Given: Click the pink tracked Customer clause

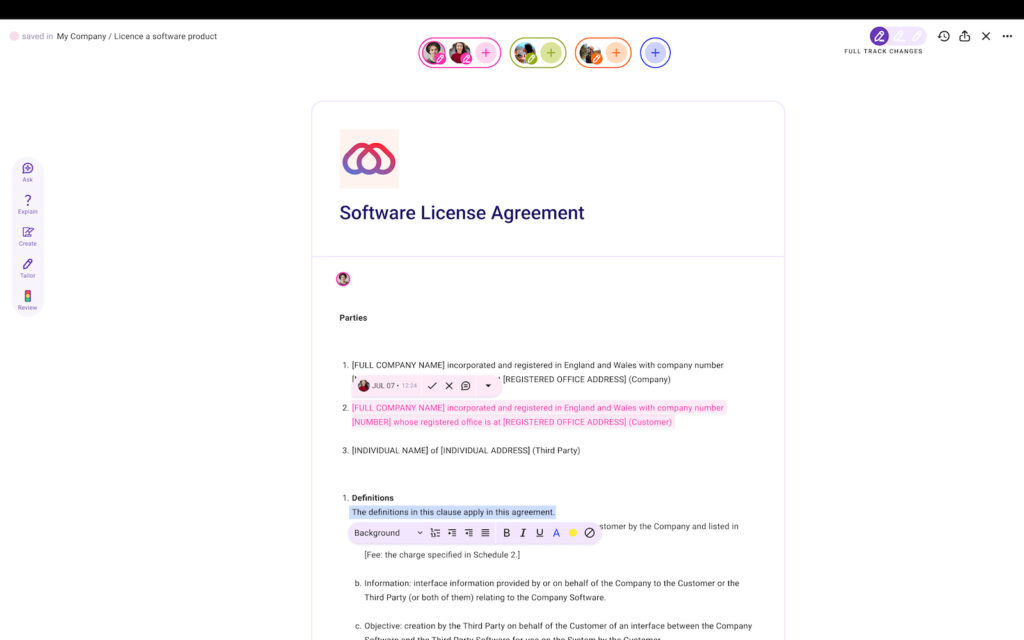Looking at the screenshot, I should (x=537, y=415).
